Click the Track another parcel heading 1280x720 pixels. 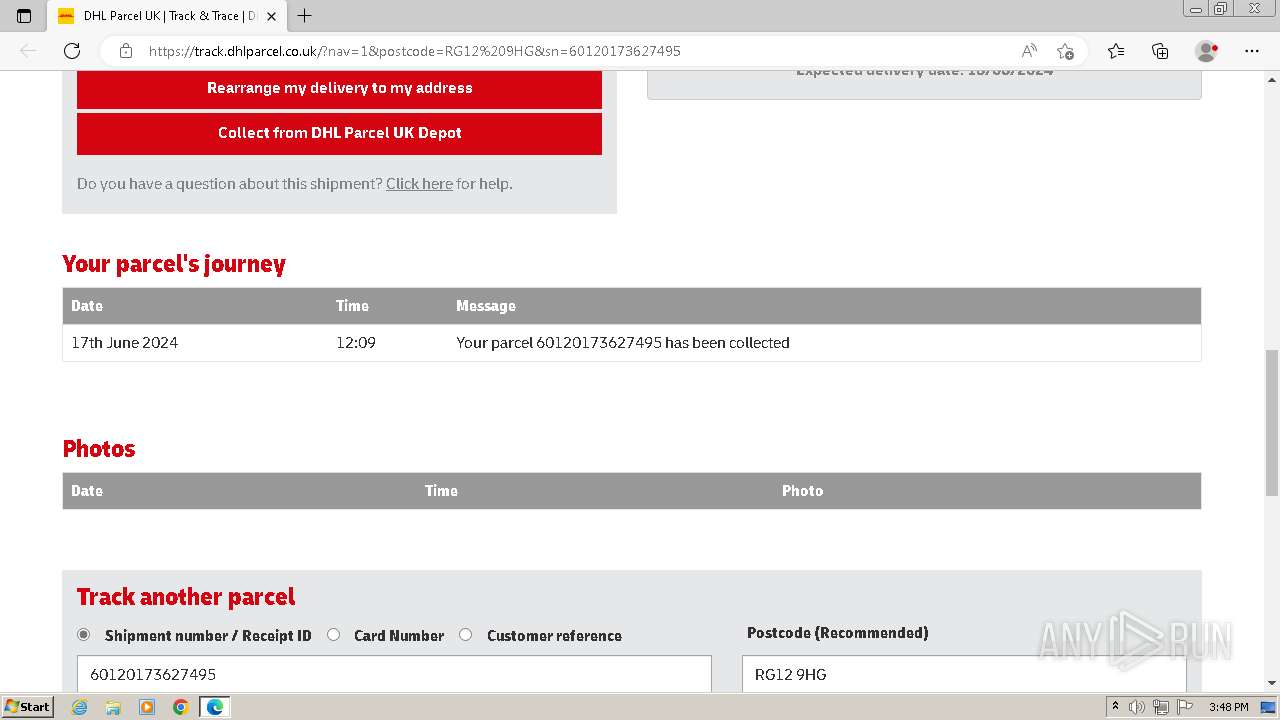coord(186,597)
